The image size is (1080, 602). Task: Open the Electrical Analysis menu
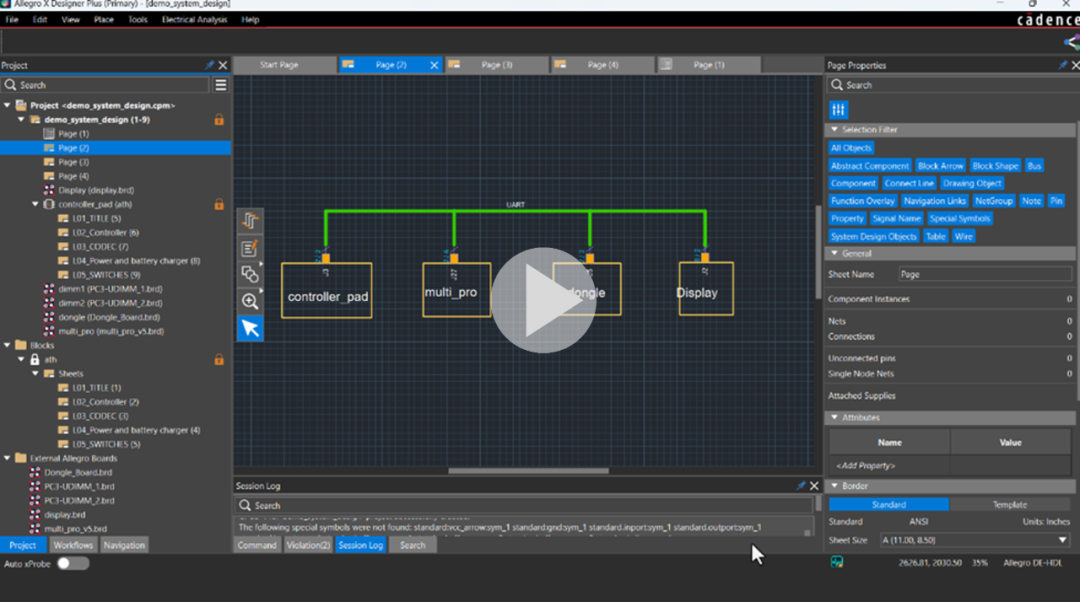pyautogui.click(x=194, y=19)
